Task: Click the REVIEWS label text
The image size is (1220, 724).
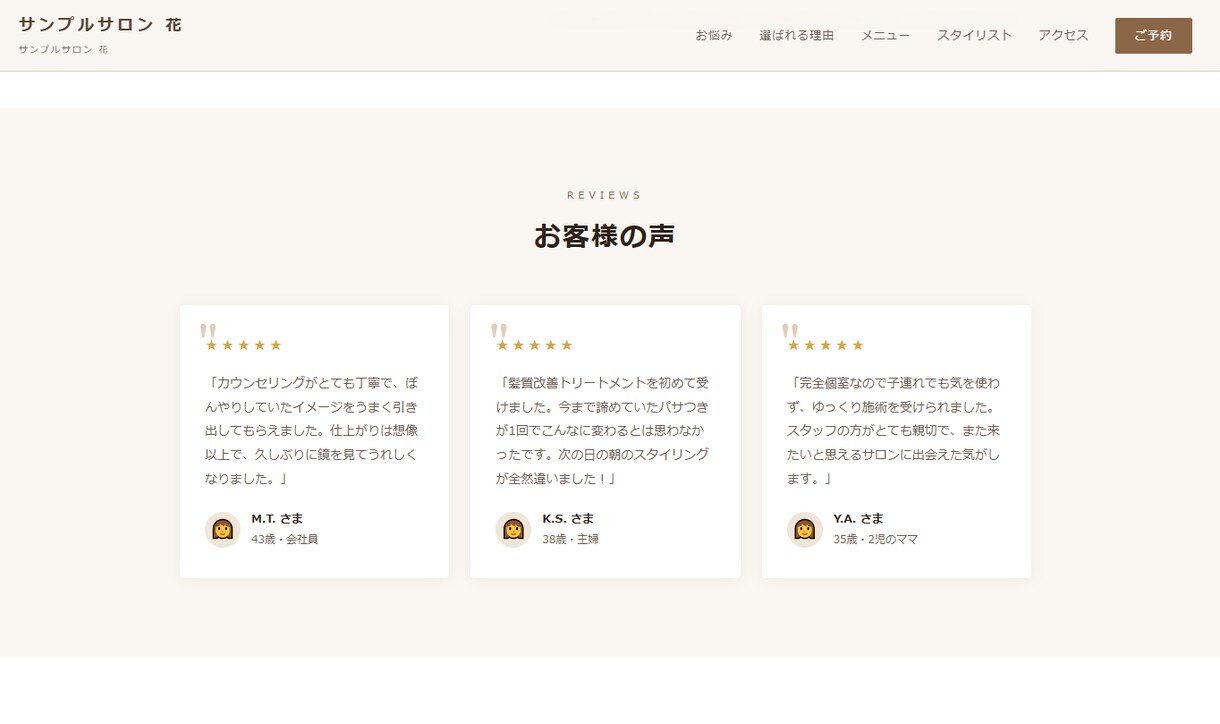Action: pyautogui.click(x=604, y=195)
